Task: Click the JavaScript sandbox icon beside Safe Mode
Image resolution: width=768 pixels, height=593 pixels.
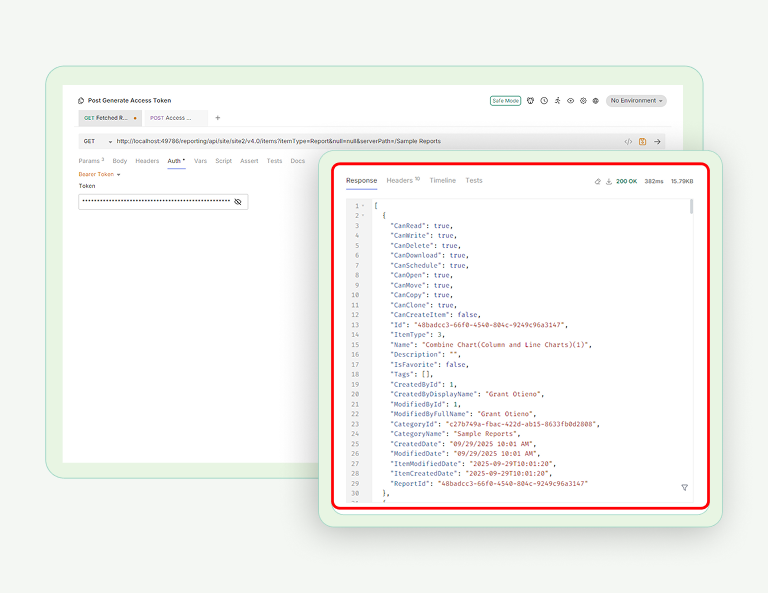Action: click(530, 101)
